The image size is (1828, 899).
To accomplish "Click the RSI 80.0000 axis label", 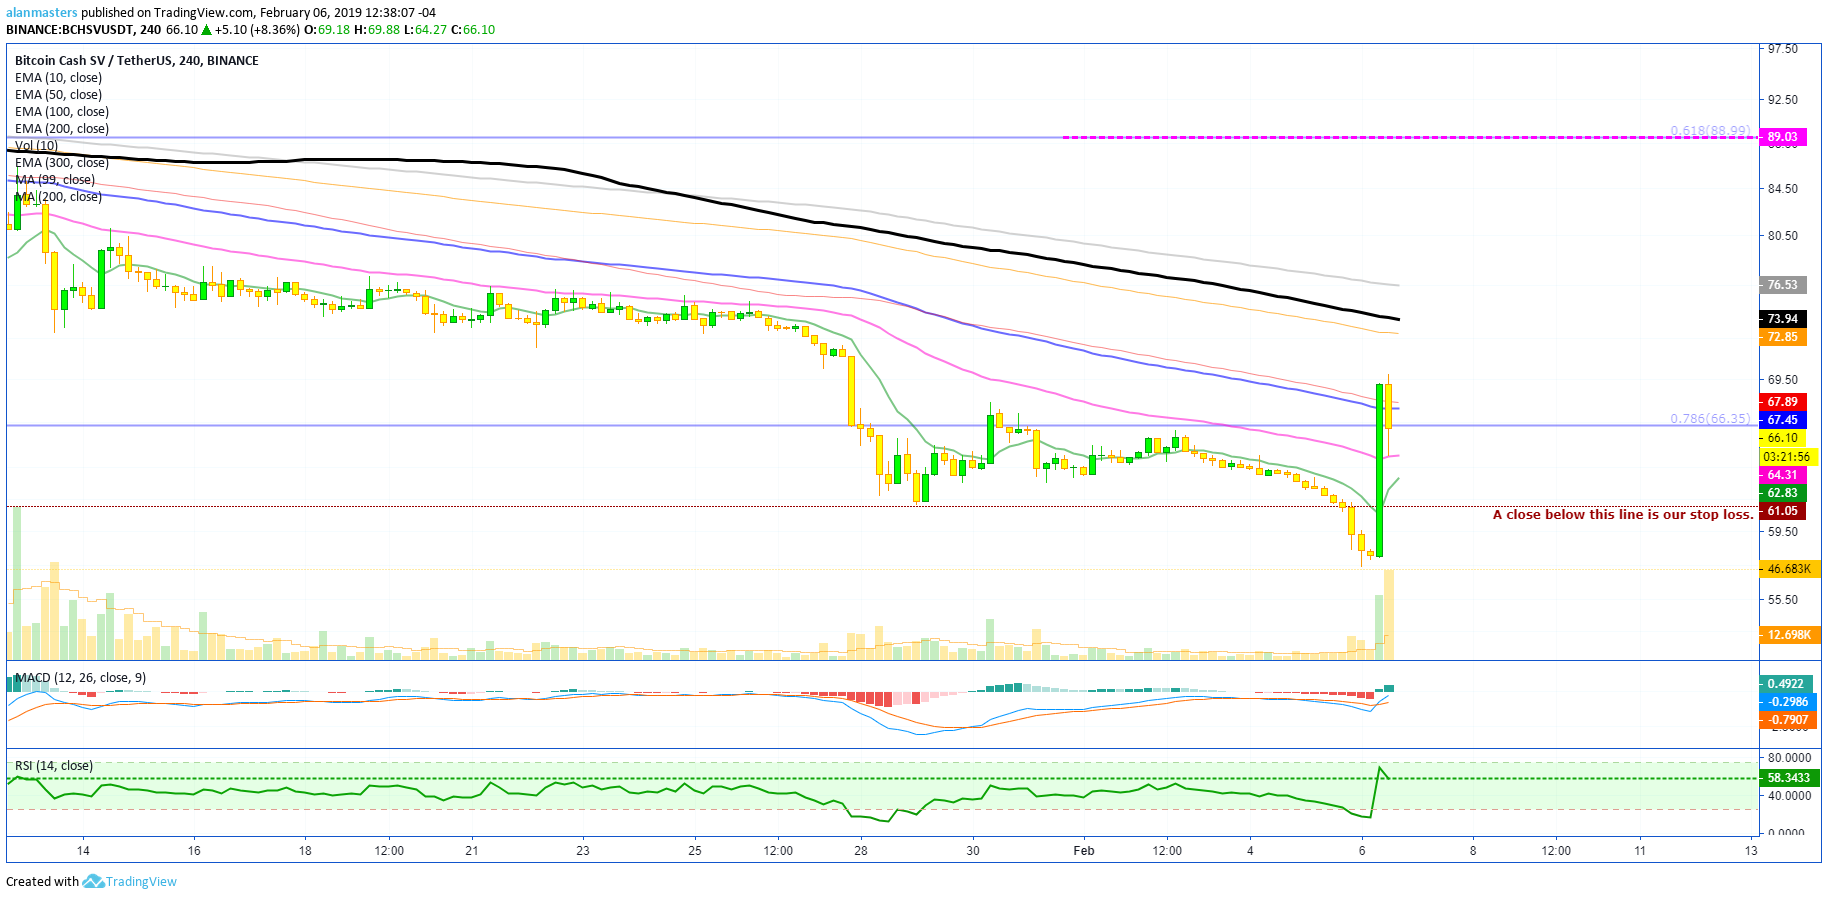I will (1790, 758).
